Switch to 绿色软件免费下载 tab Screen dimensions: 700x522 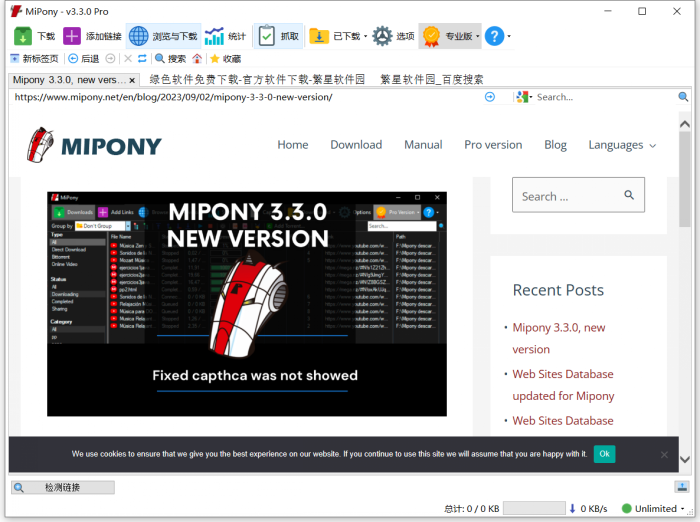(257, 79)
